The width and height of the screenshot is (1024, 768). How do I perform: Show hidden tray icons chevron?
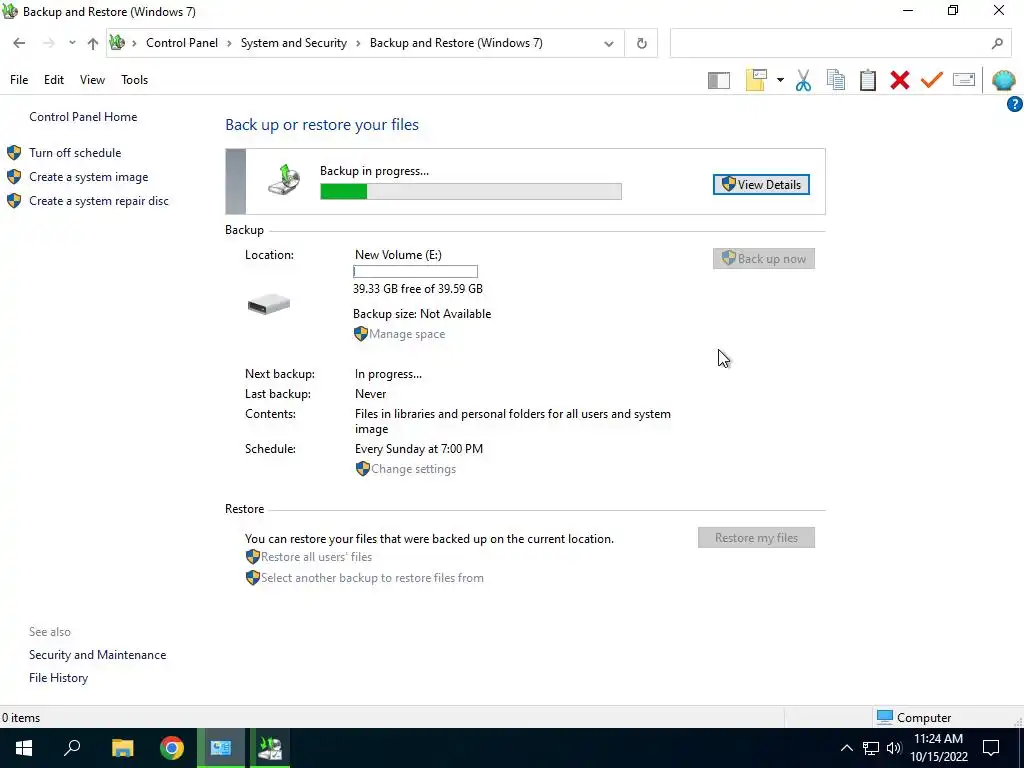click(x=846, y=748)
